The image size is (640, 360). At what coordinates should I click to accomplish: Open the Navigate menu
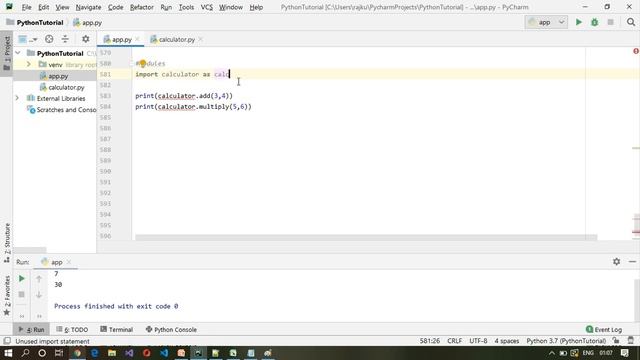coord(88,7)
